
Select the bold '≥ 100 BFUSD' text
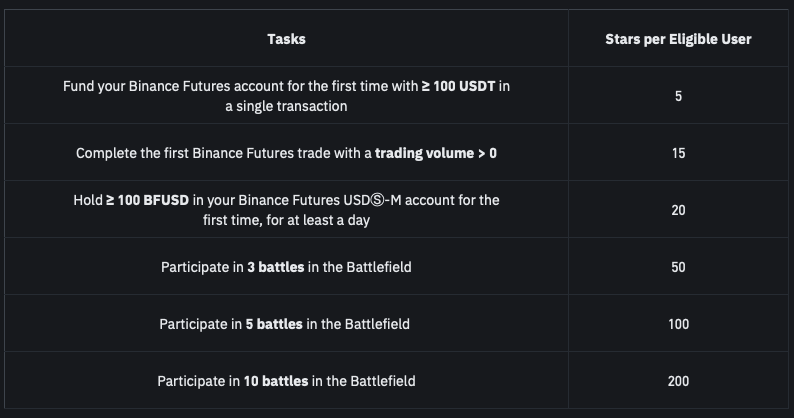147,200
